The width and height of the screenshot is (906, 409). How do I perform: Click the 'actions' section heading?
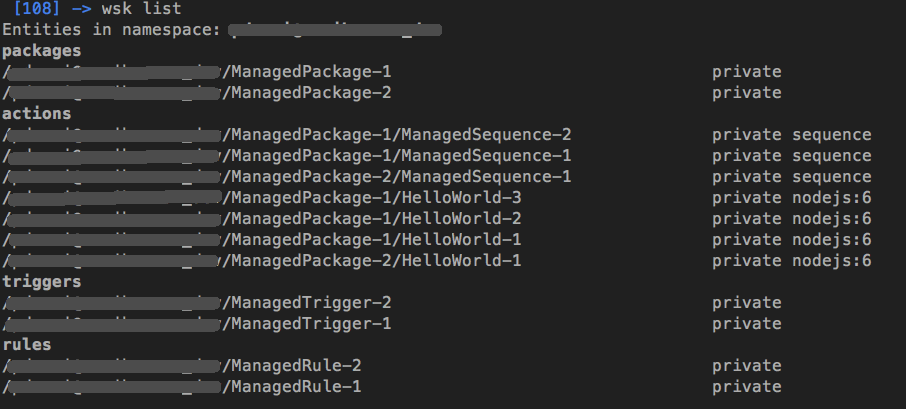(36, 114)
